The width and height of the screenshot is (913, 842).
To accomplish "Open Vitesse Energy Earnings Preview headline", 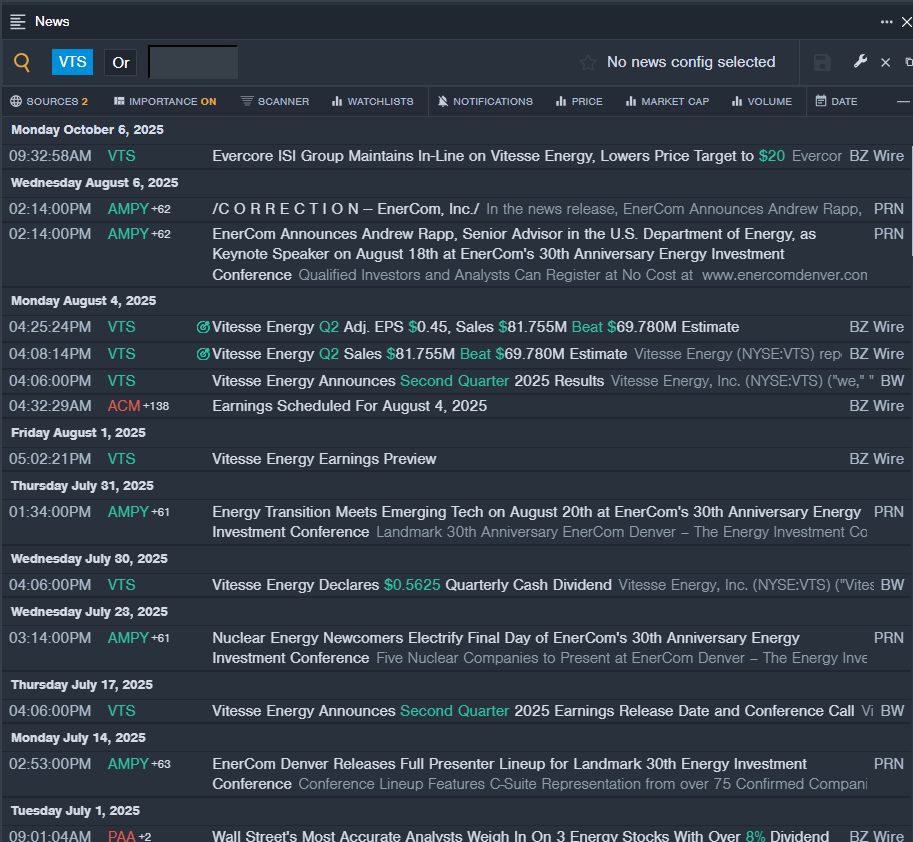I will pyautogui.click(x=324, y=459).
